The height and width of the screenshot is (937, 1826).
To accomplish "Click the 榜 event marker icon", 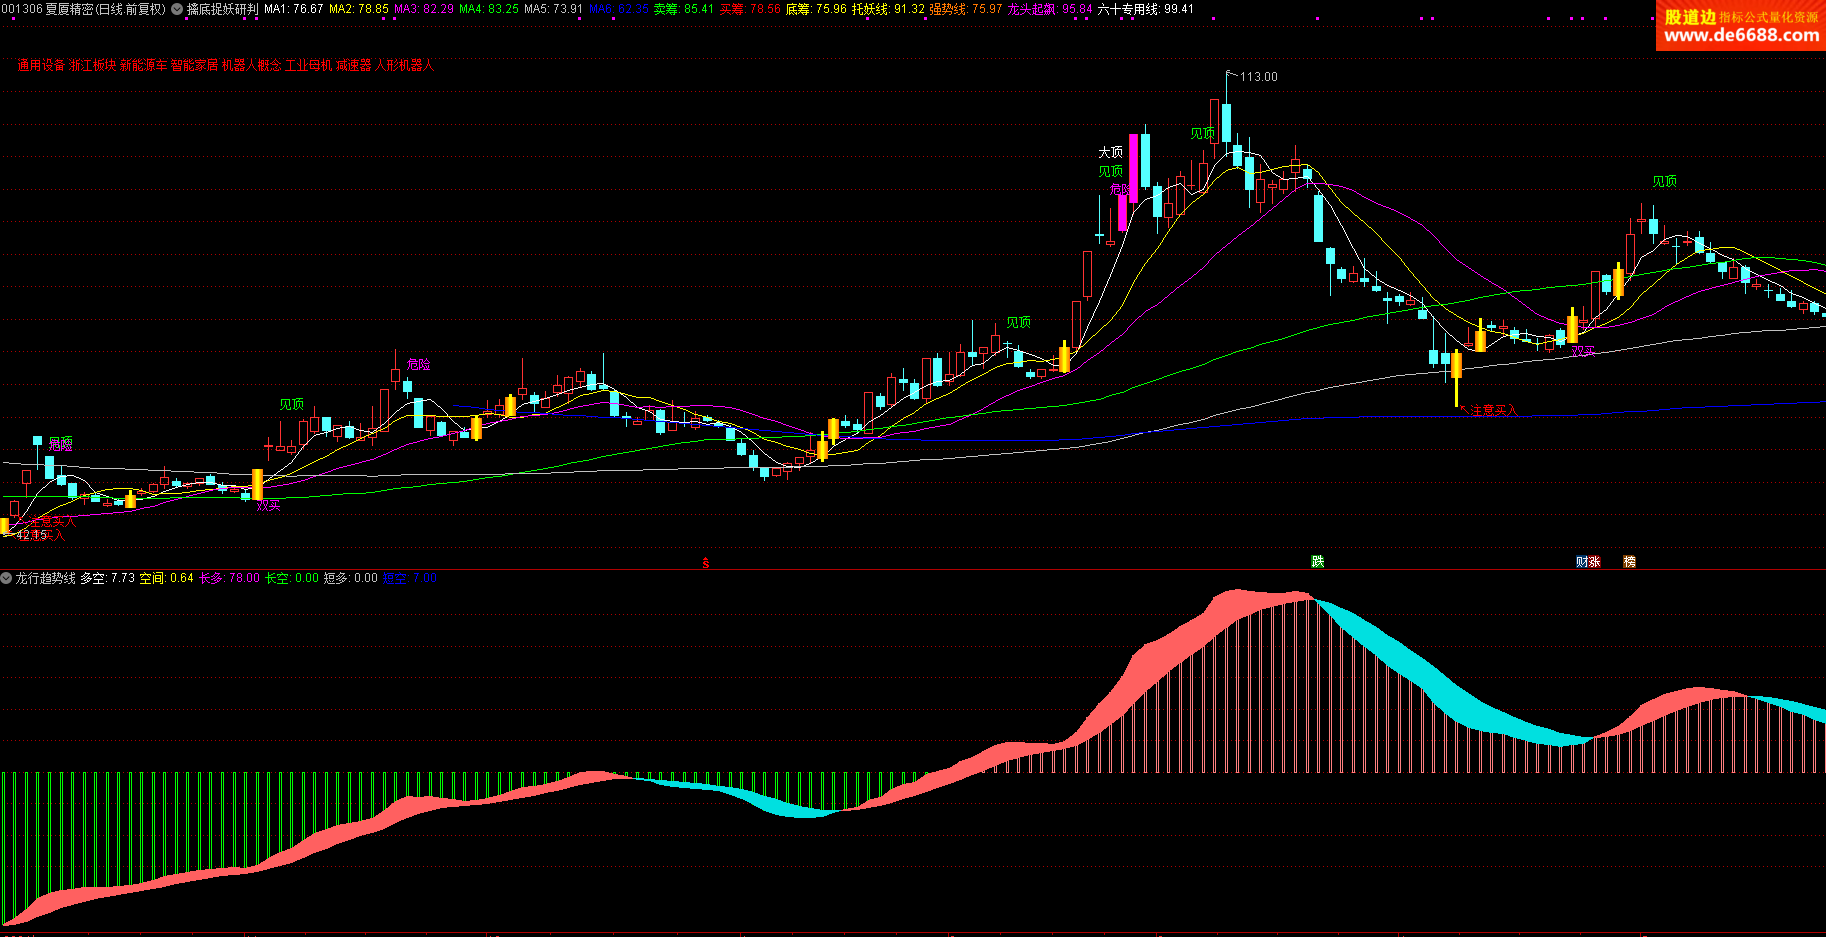I will point(1629,562).
